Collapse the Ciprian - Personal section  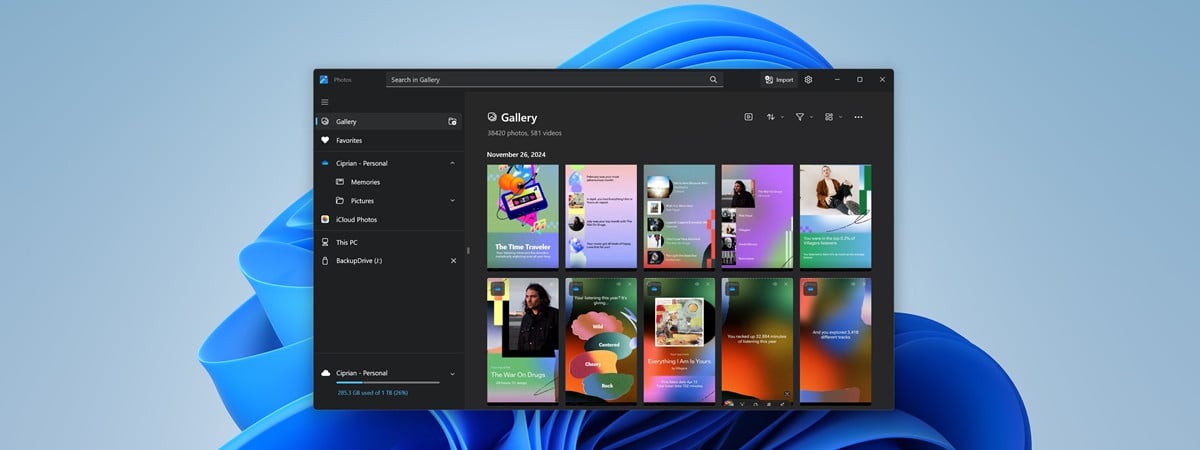click(x=453, y=163)
